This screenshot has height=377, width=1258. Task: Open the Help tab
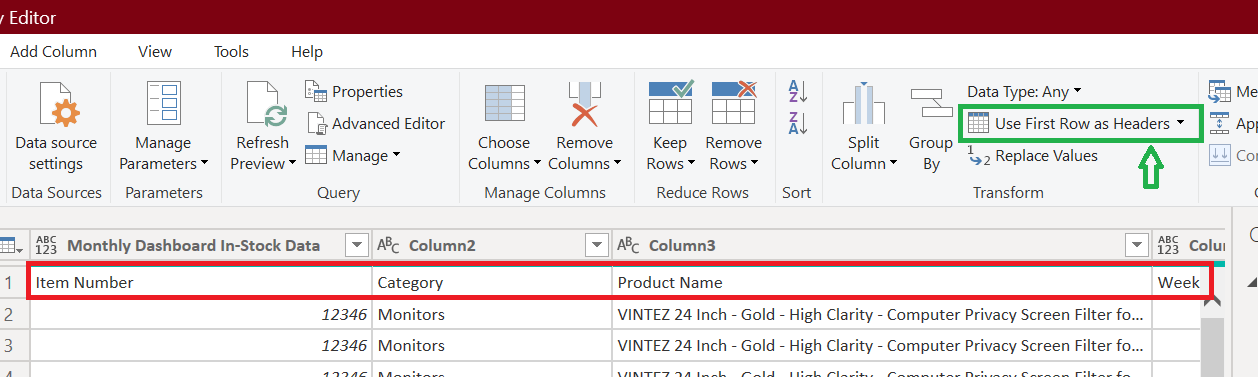coord(307,52)
